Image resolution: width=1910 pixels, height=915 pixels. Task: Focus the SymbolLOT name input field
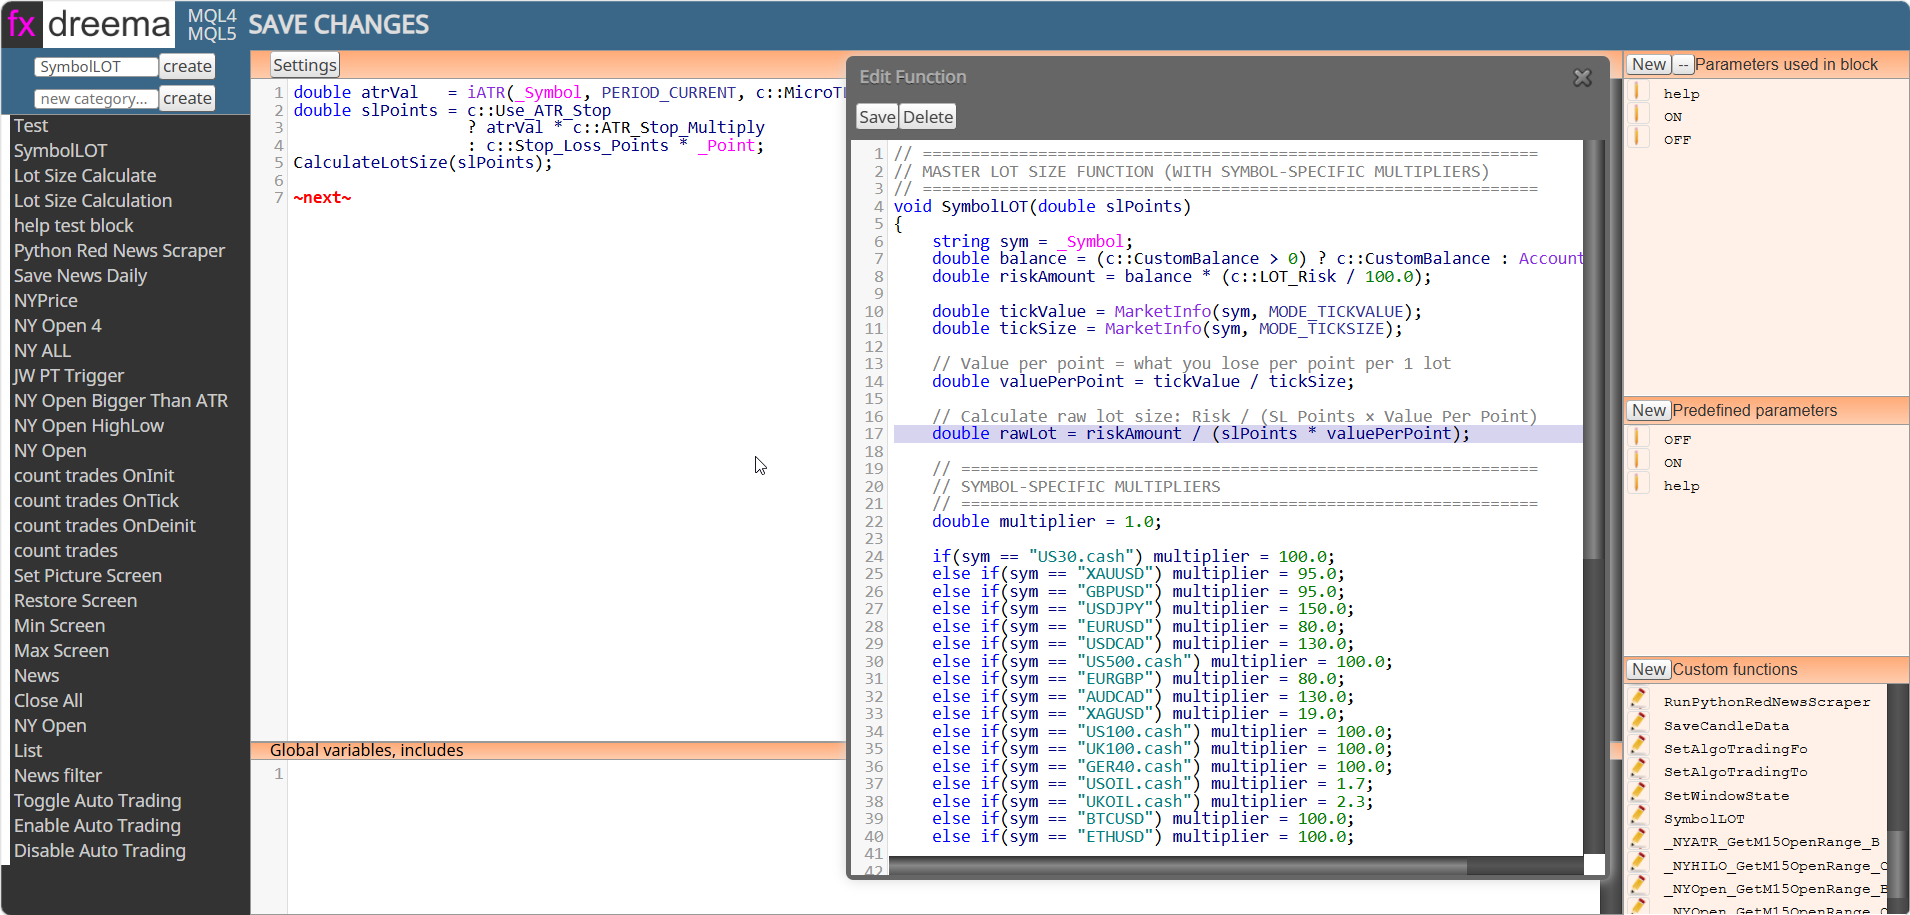click(96, 67)
